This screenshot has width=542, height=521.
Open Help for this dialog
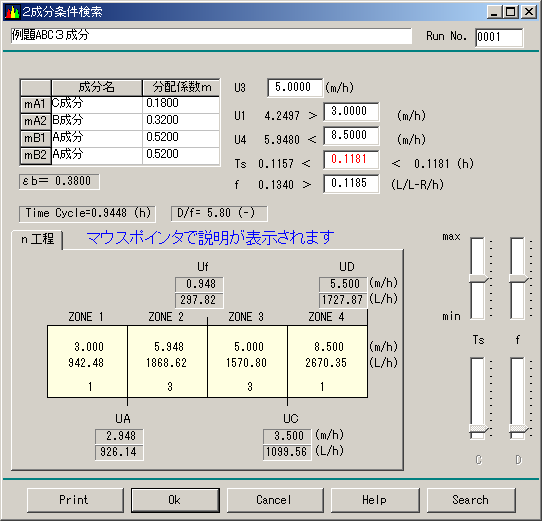[x=375, y=500]
